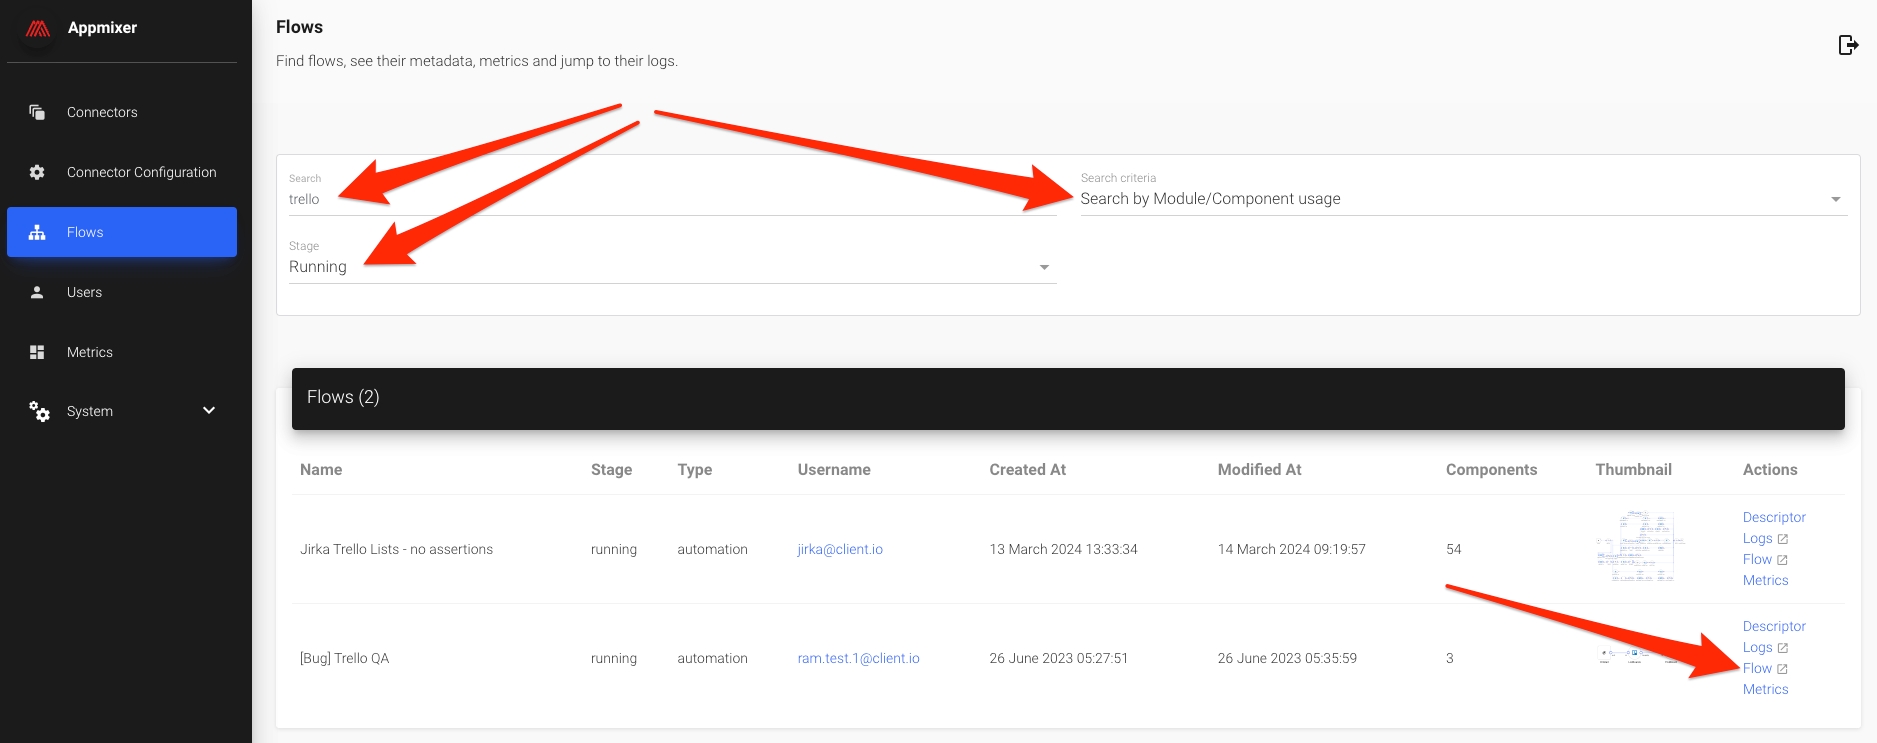View Metrics for Jirka Trello Lists flow
The width and height of the screenshot is (1877, 743).
pyautogui.click(x=1765, y=580)
